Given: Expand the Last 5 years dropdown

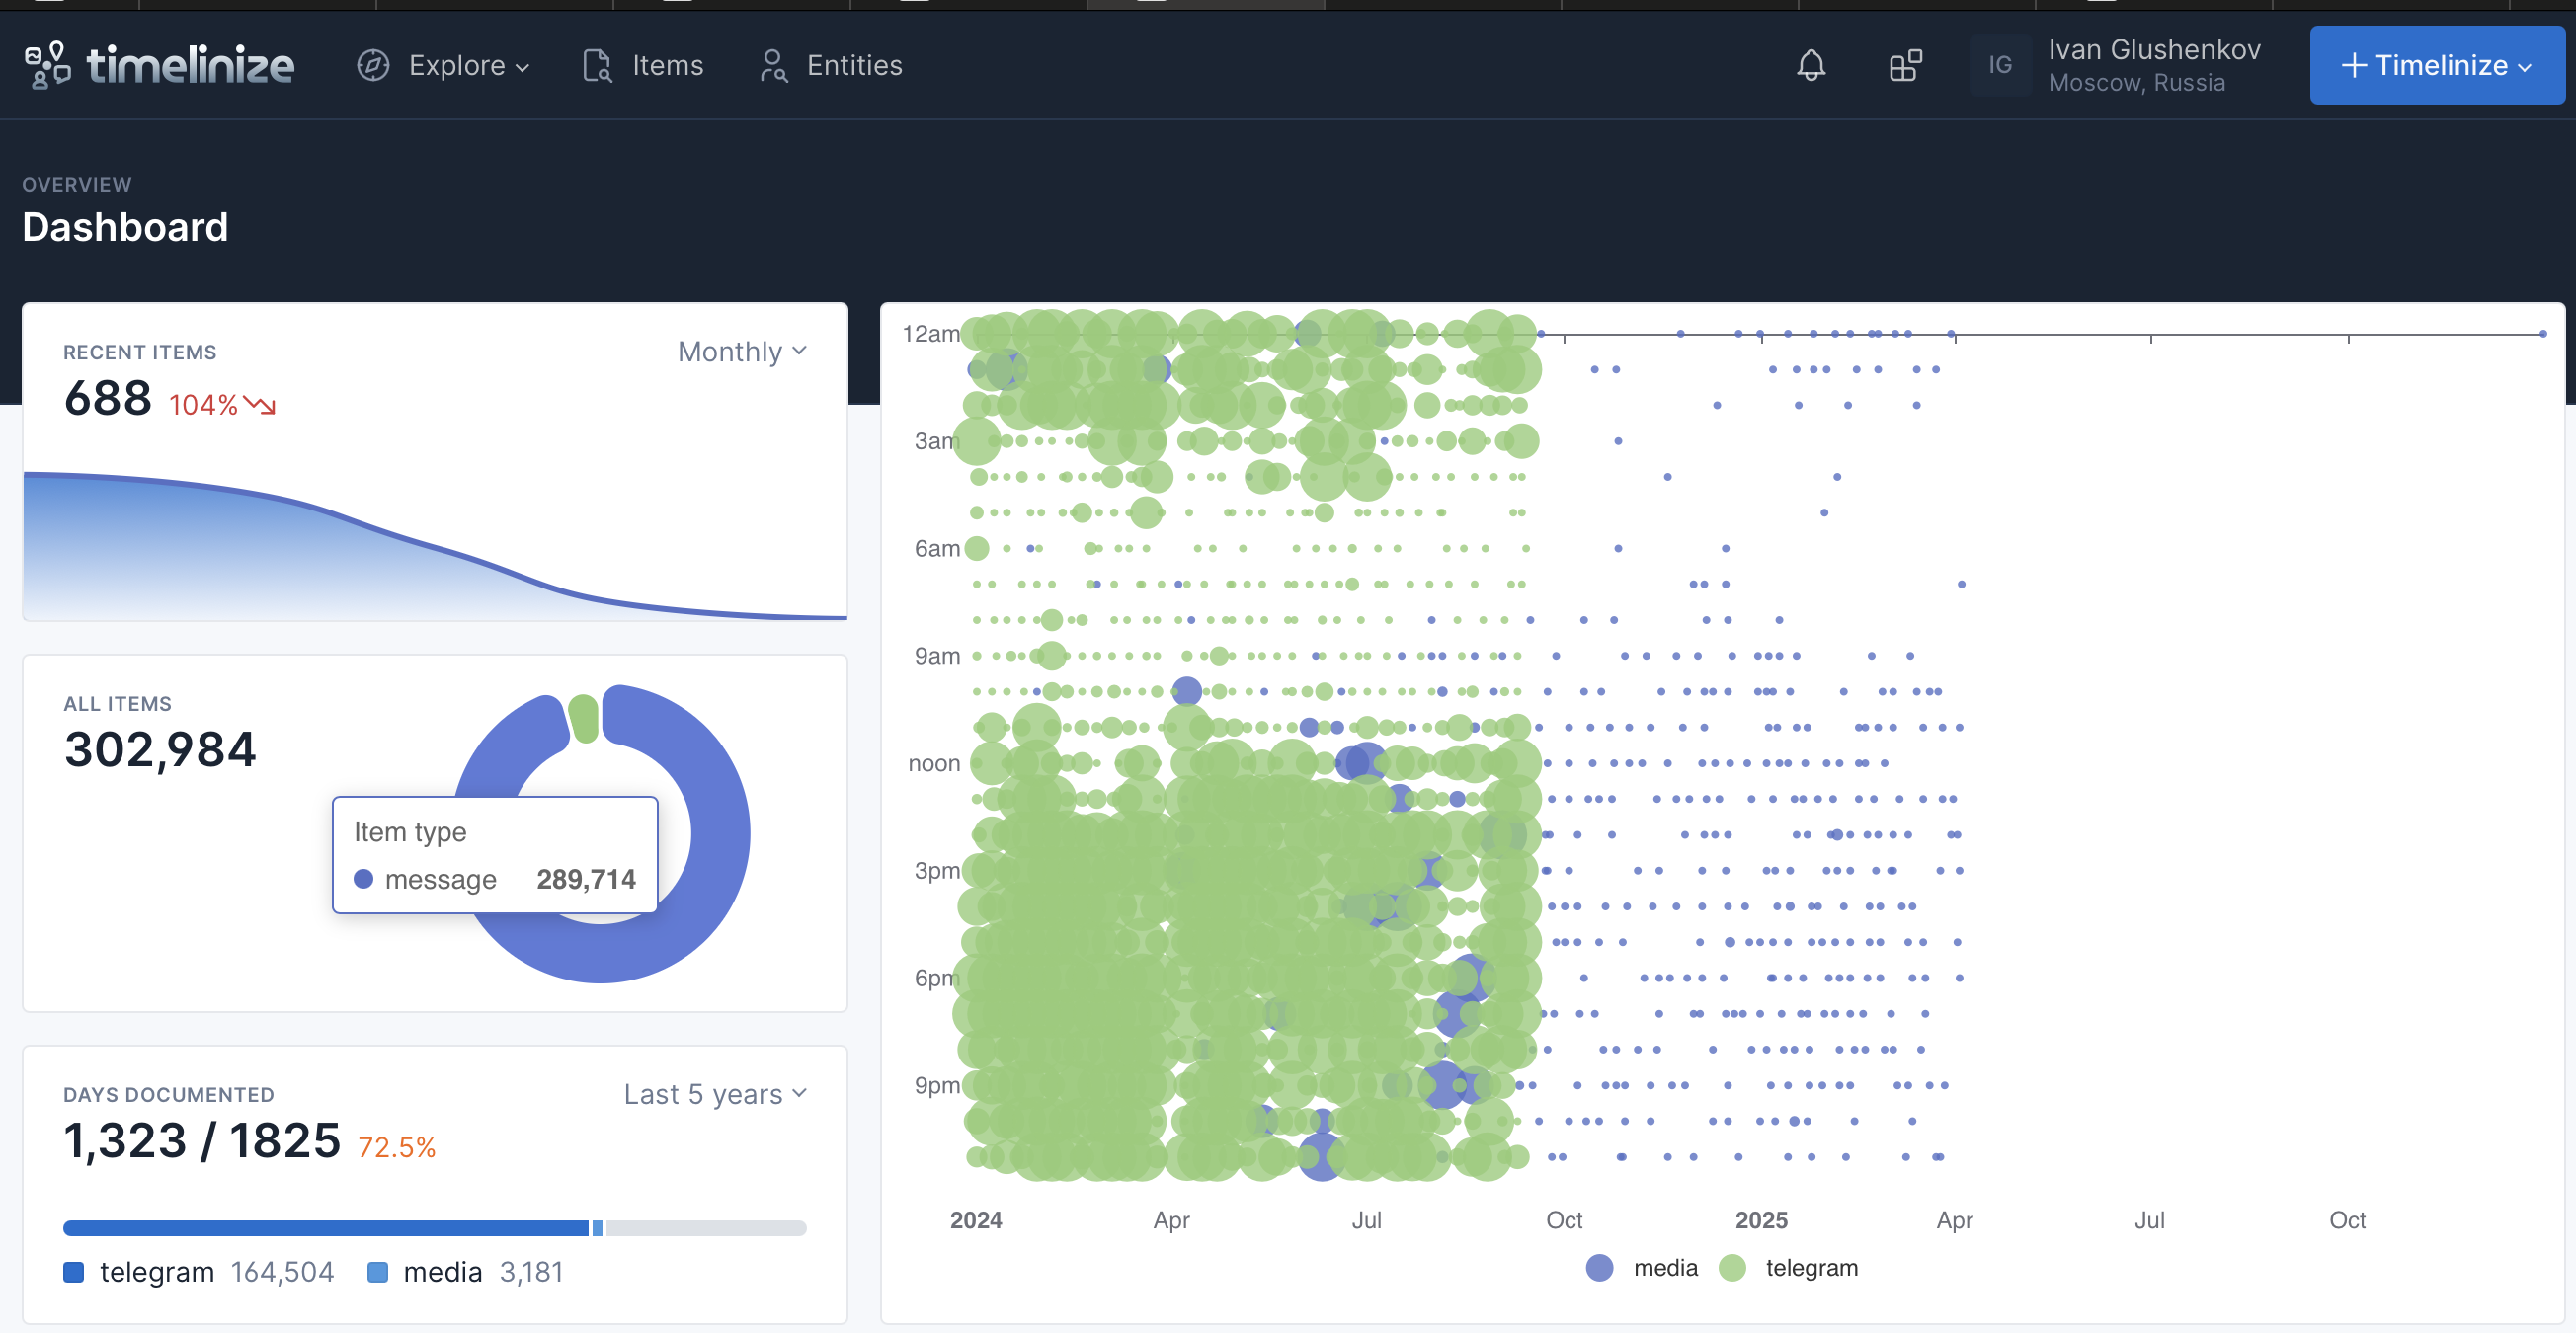Looking at the screenshot, I should click(x=714, y=1094).
